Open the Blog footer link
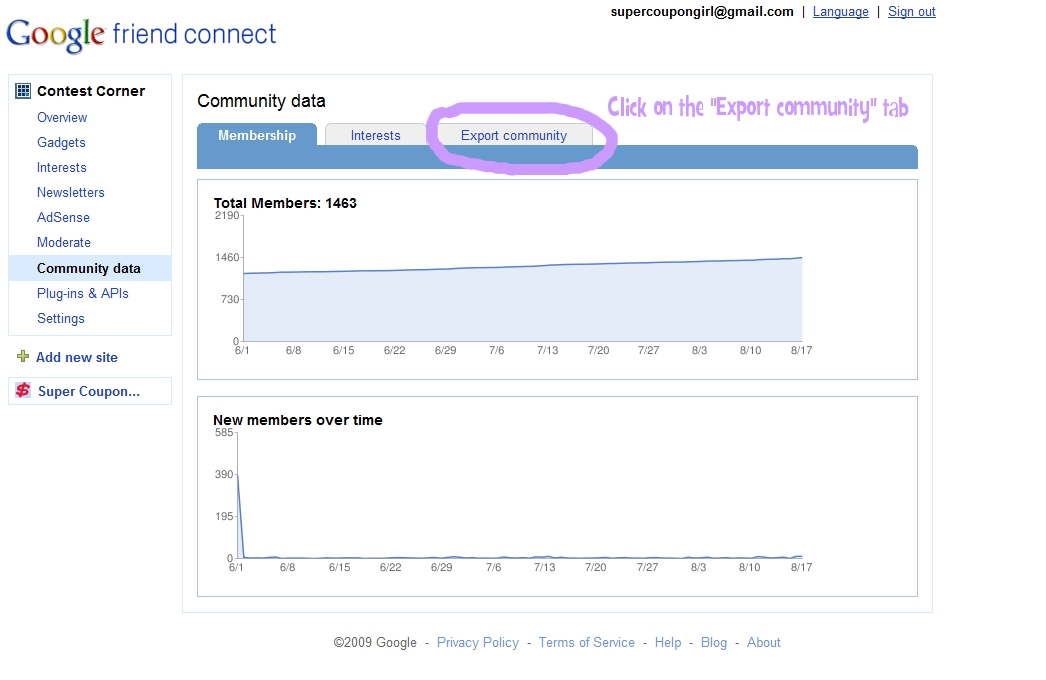The image size is (1046, 680). pyautogui.click(x=714, y=642)
